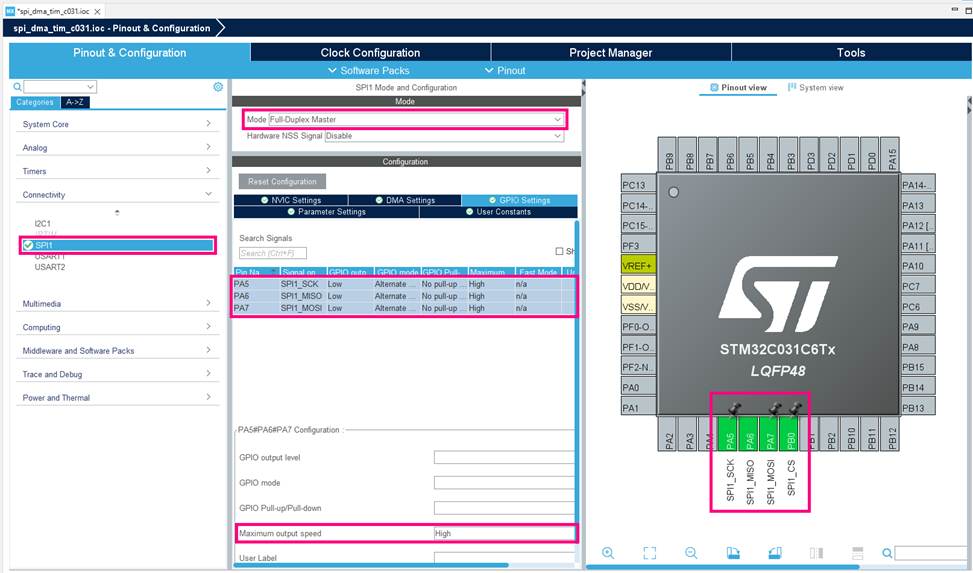Select green pin PA7 on chip
The image size is (973, 573).
[x=770, y=433]
